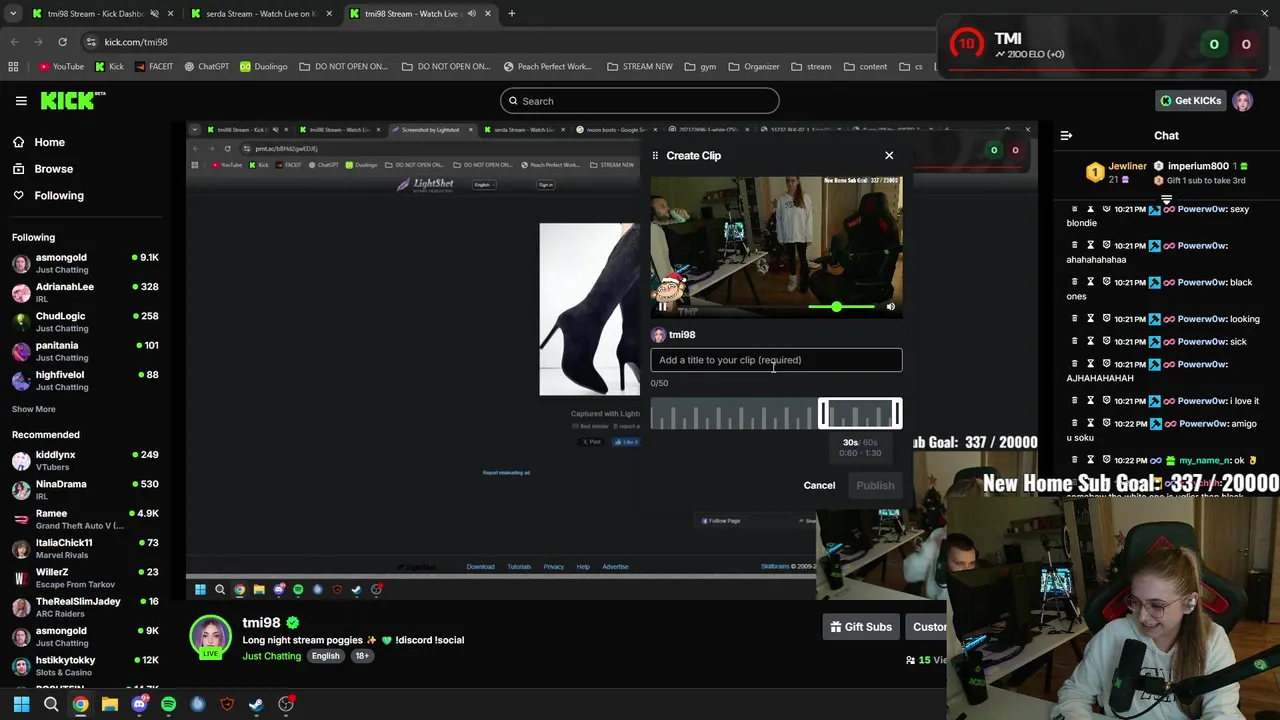Click the clip range selection on timeline
The height and width of the screenshot is (720, 1280).
click(x=860, y=414)
